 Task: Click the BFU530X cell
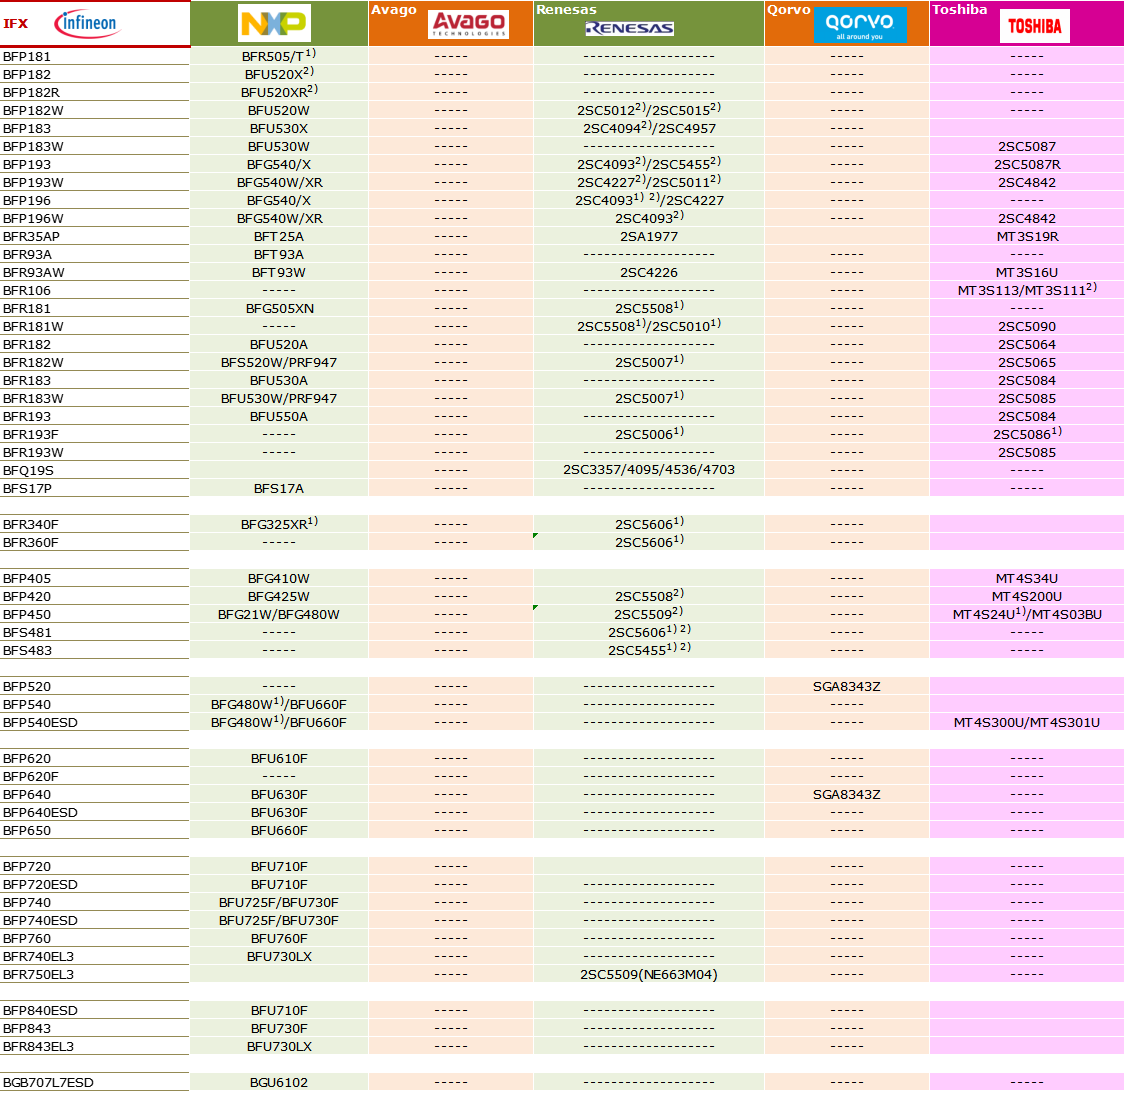coord(279,129)
